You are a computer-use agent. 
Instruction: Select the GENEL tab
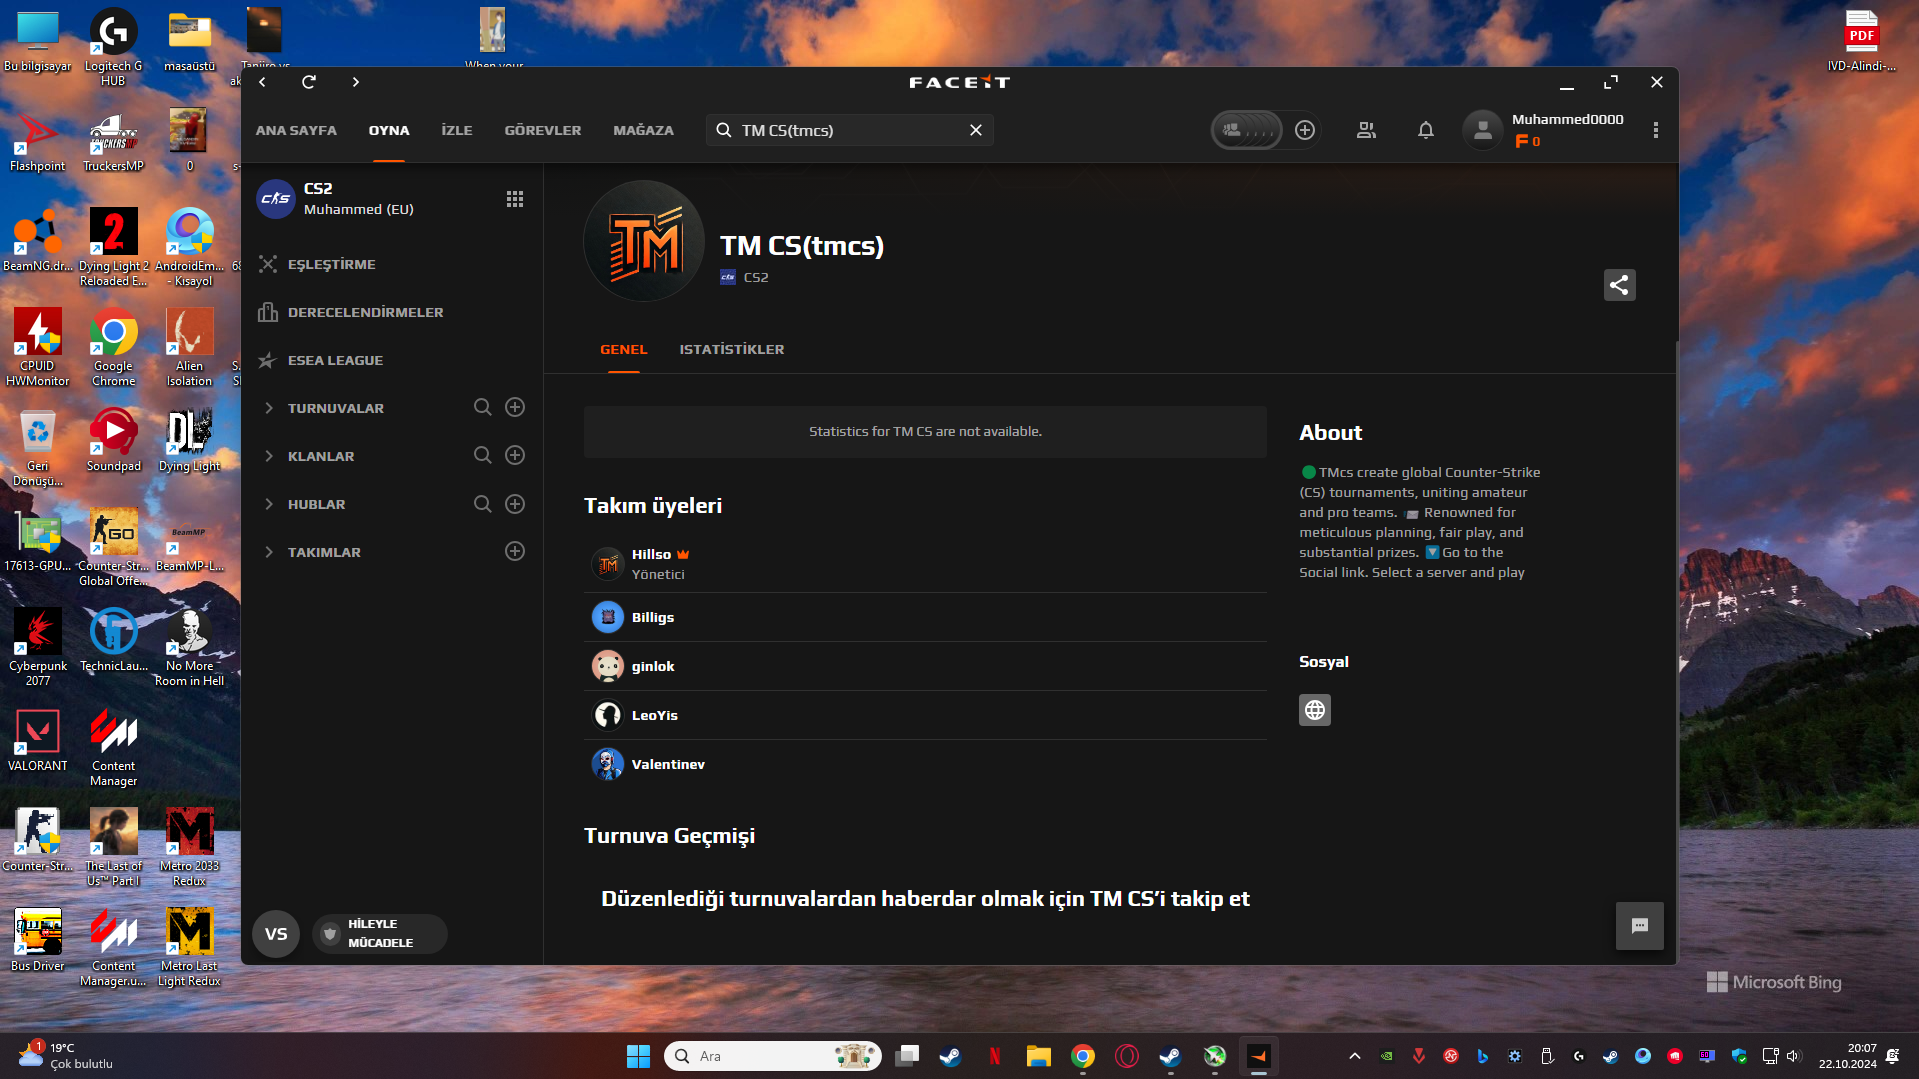(624, 349)
